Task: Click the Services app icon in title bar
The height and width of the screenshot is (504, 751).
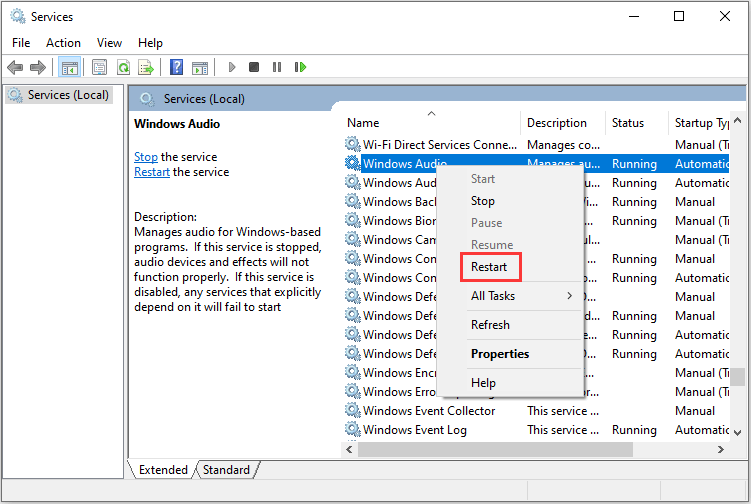Action: (17, 16)
